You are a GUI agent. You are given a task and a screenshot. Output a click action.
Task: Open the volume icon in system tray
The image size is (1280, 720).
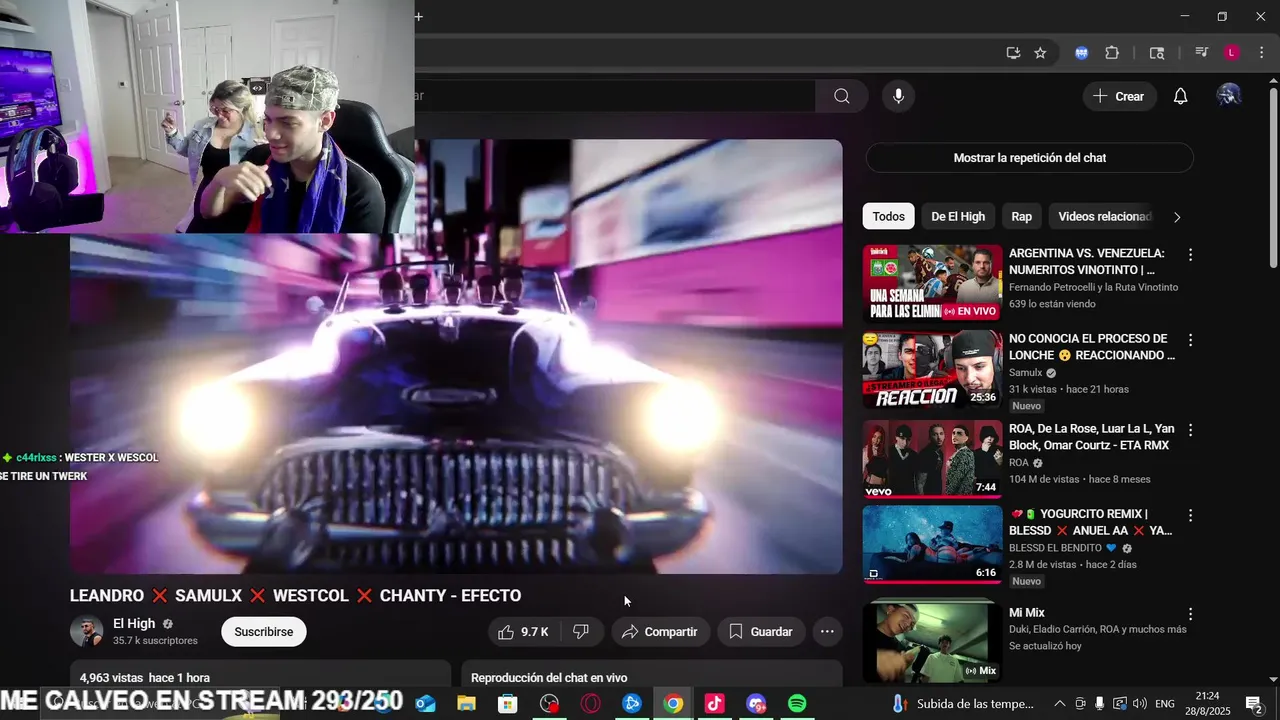click(1139, 704)
